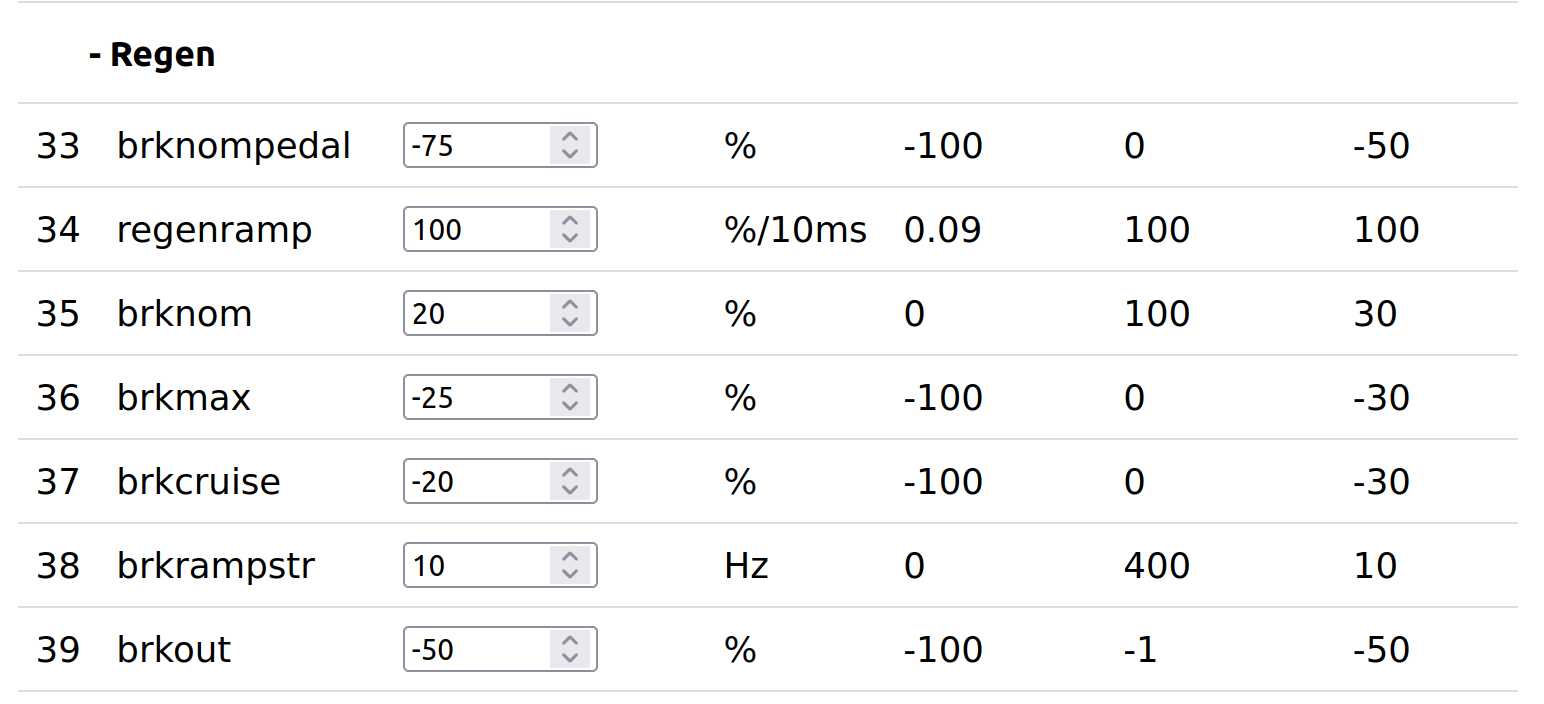Decrease brkrampstr value with down stepper arrow

coord(570,574)
